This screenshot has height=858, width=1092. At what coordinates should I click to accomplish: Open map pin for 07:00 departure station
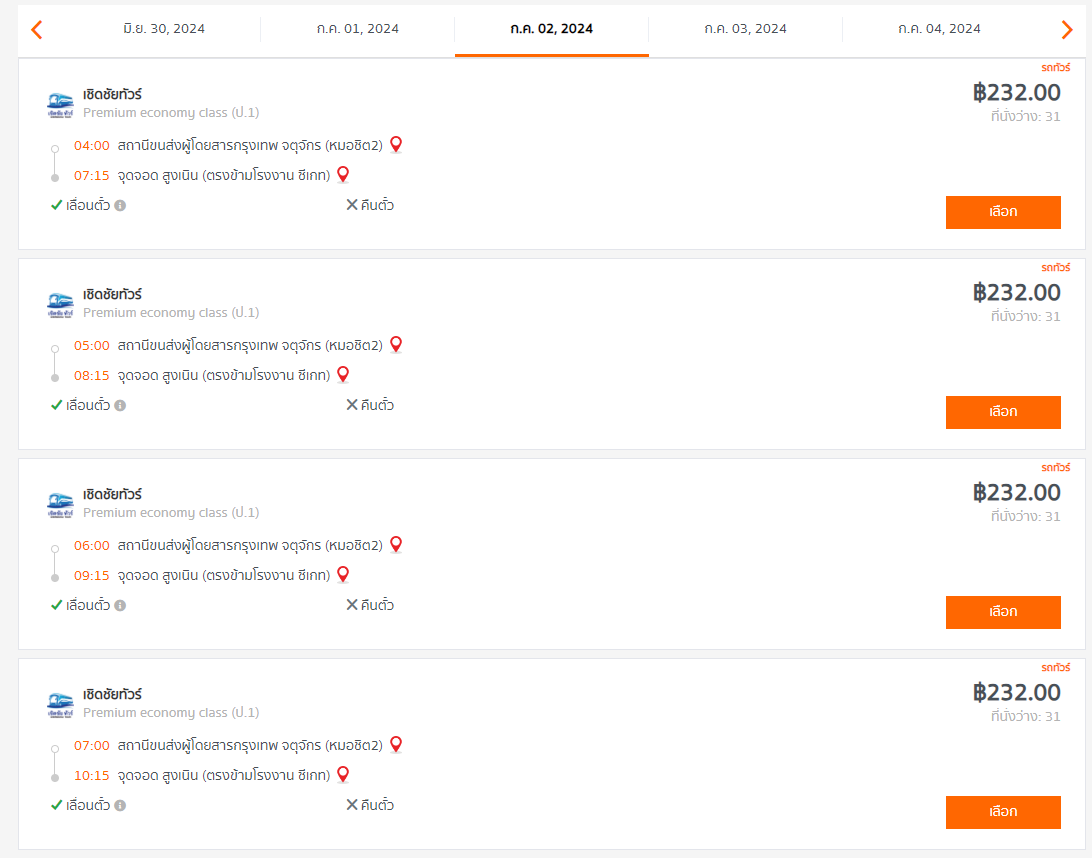point(396,744)
